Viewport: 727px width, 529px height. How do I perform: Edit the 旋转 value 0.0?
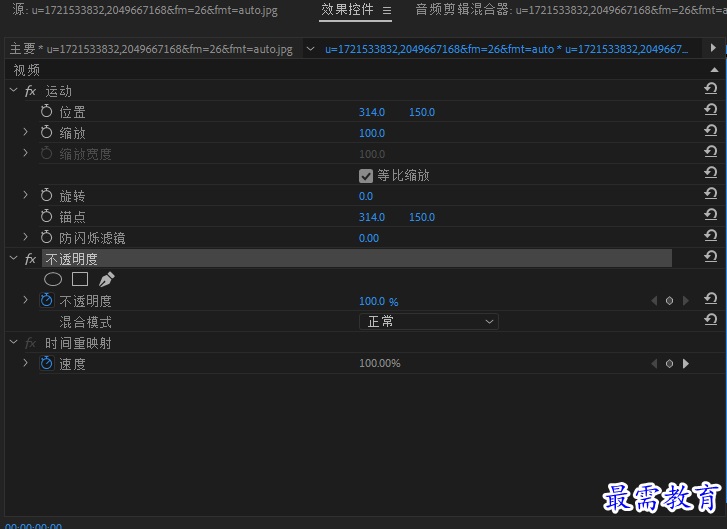click(x=366, y=196)
